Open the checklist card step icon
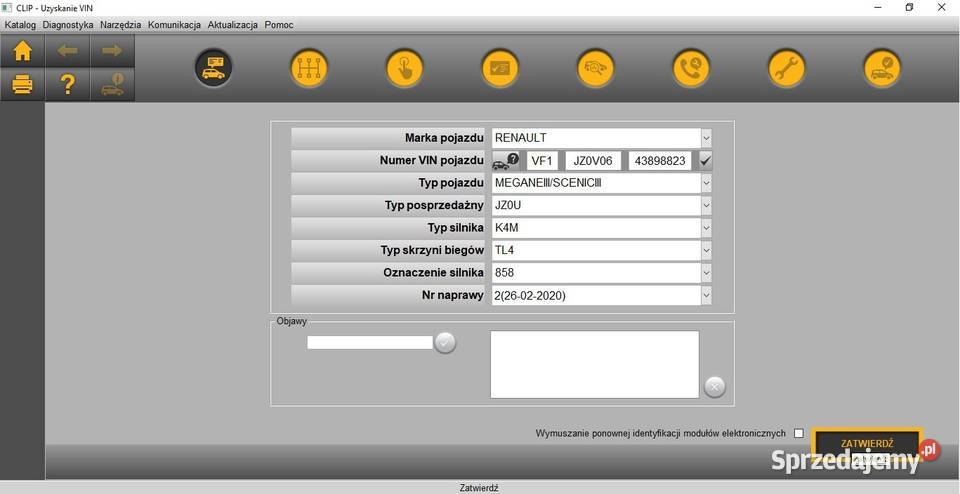The image size is (960, 494). (x=500, y=68)
